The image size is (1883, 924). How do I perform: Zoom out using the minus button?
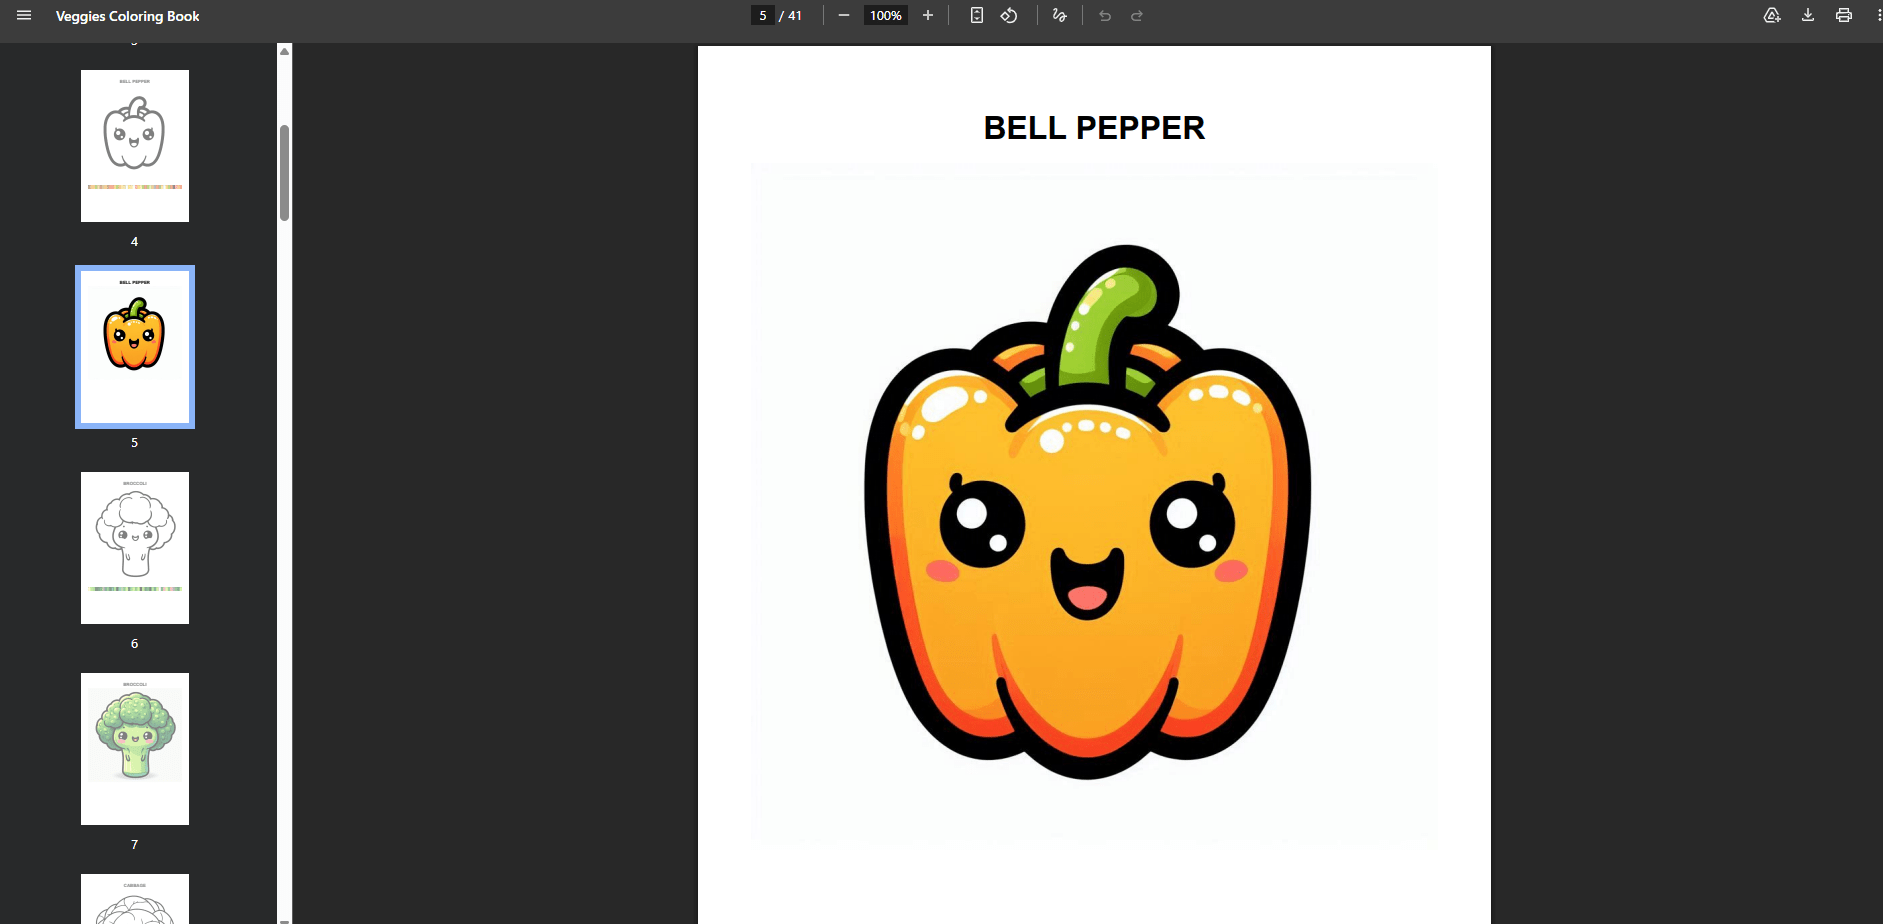pos(844,16)
